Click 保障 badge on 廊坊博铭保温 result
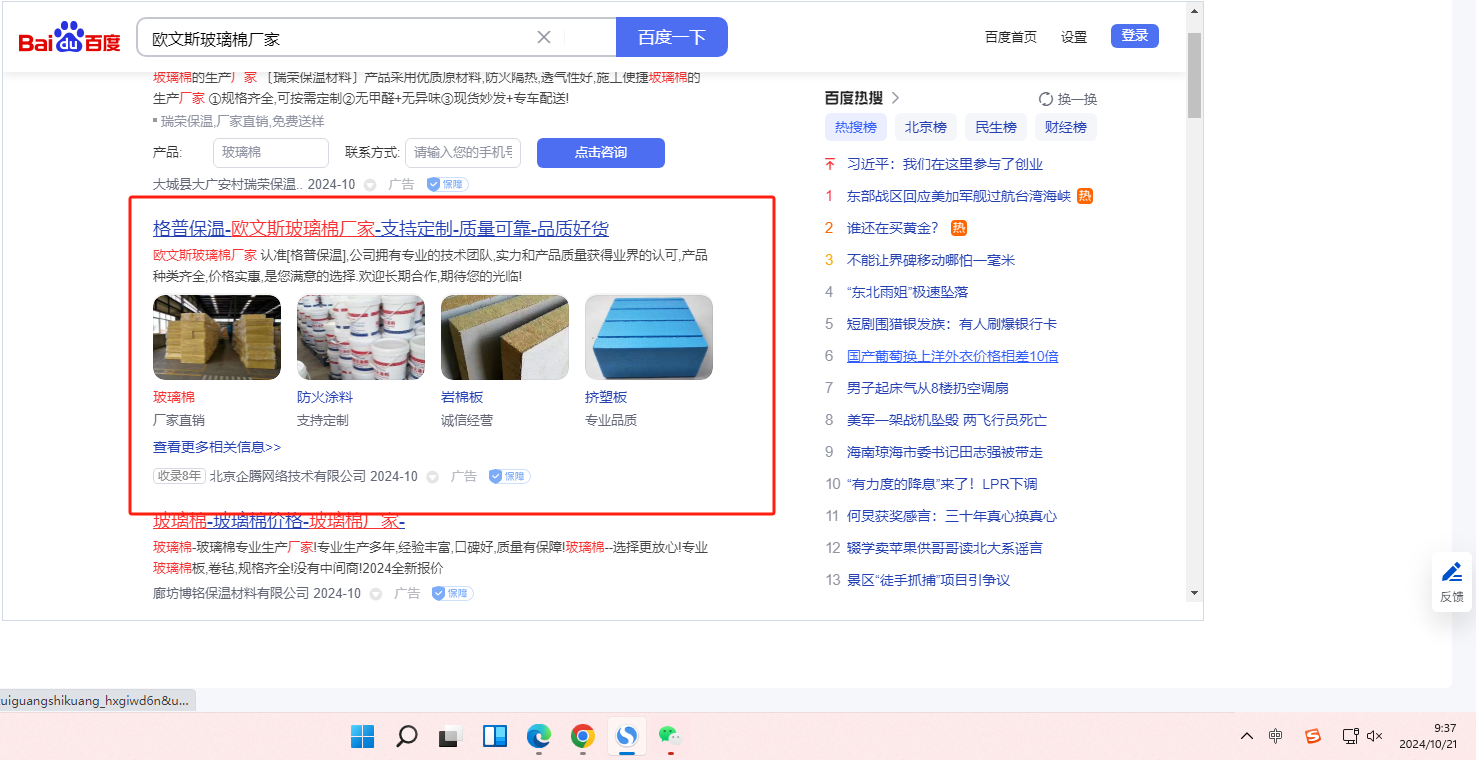The width and height of the screenshot is (1476, 760). [453, 594]
